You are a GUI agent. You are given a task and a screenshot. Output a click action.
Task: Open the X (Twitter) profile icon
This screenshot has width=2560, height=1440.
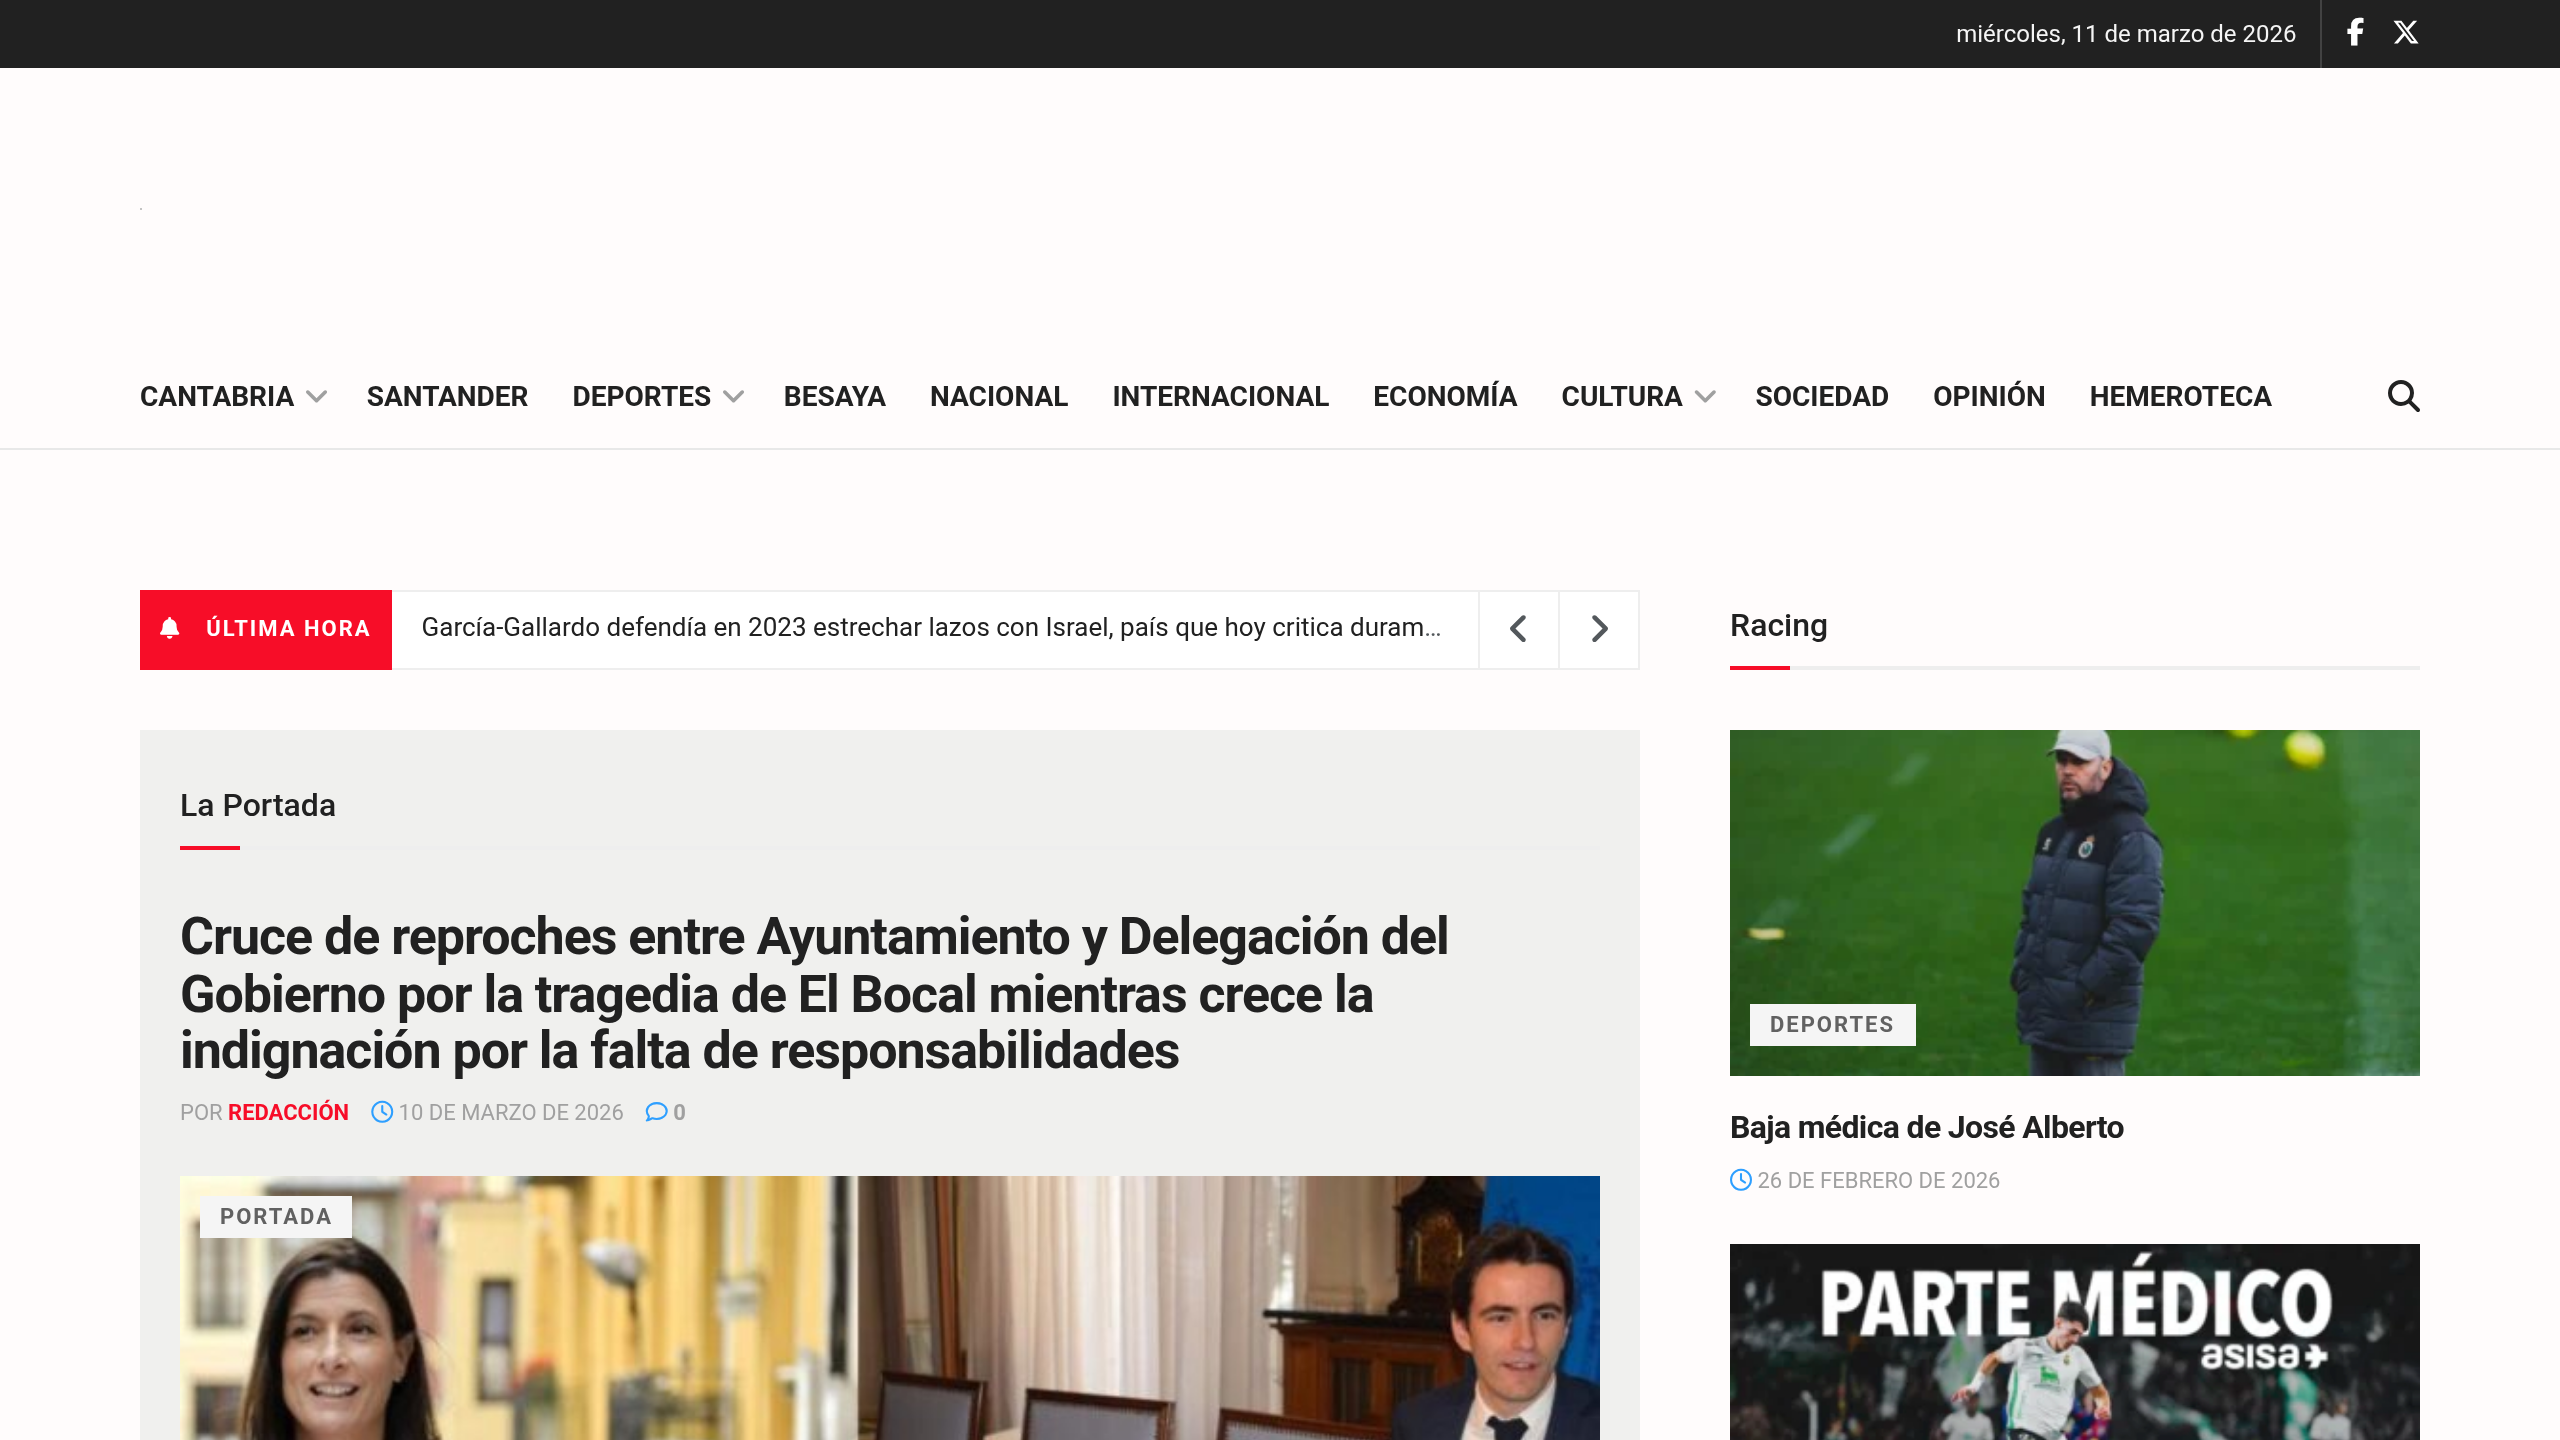2406,32
